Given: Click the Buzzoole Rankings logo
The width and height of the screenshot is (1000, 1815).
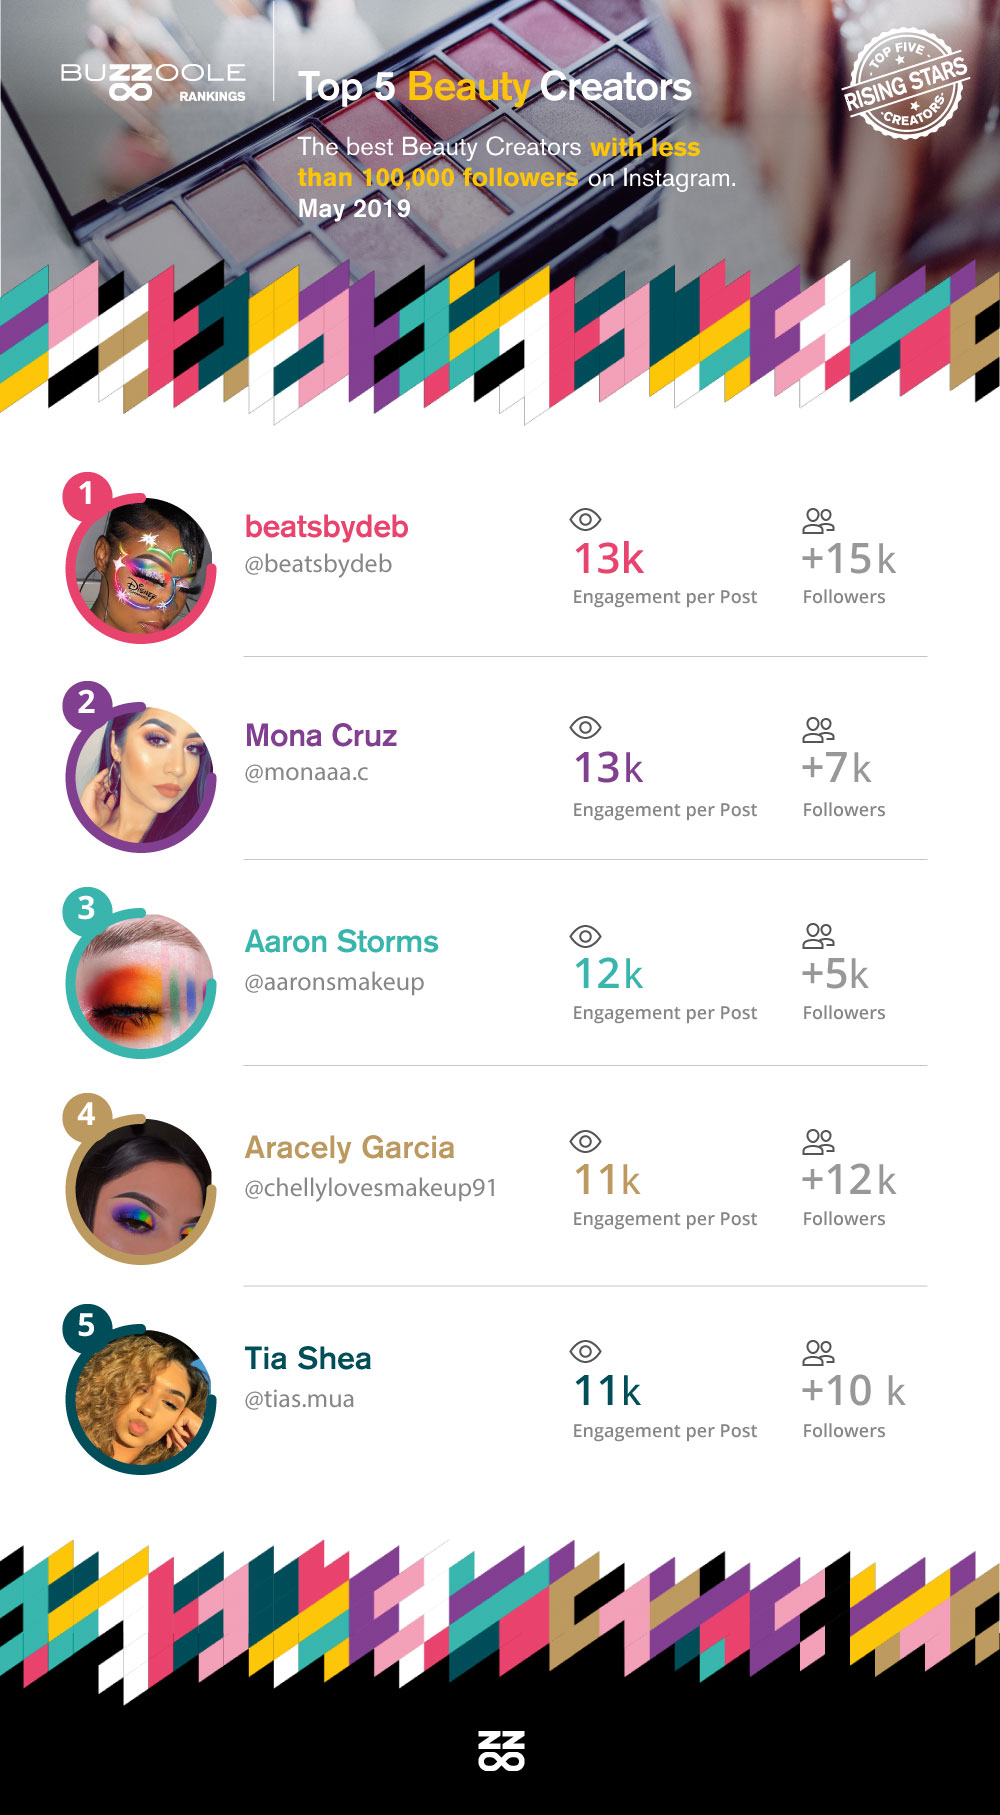Looking at the screenshot, I should (x=153, y=82).
